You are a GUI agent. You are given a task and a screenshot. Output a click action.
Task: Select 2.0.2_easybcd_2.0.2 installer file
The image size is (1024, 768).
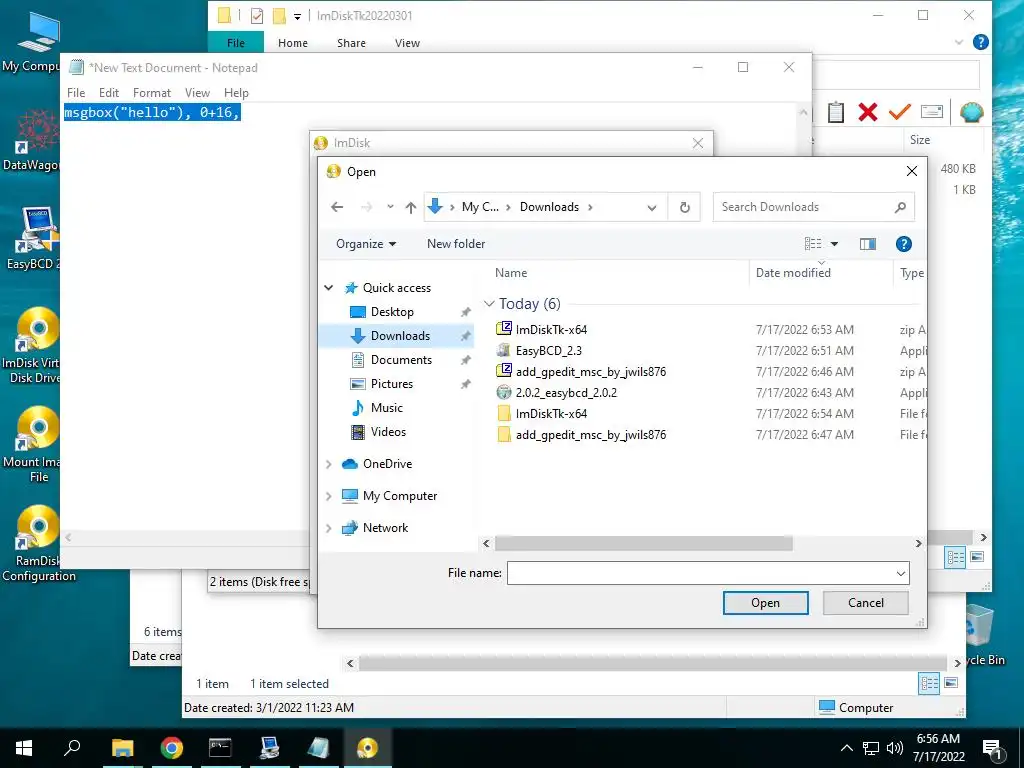[x=566, y=392]
